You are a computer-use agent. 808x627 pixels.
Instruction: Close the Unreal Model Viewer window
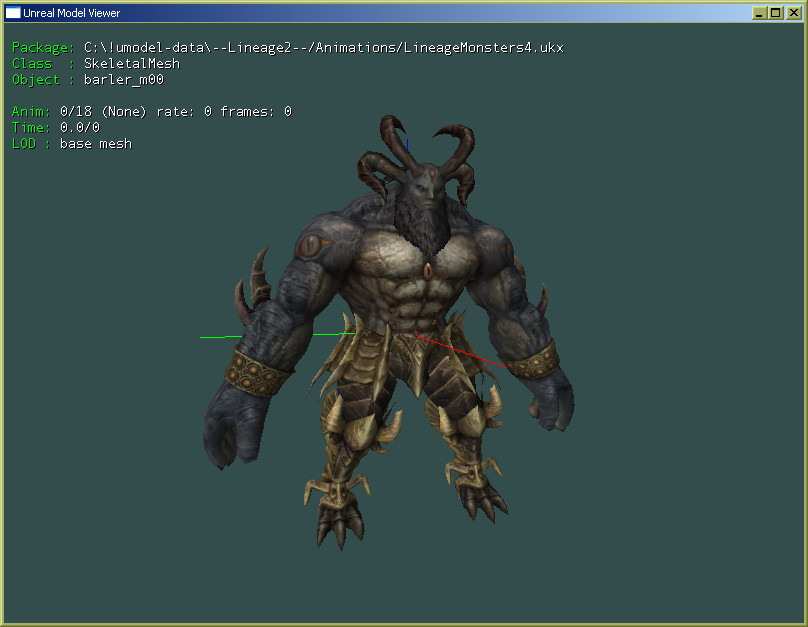click(x=794, y=13)
